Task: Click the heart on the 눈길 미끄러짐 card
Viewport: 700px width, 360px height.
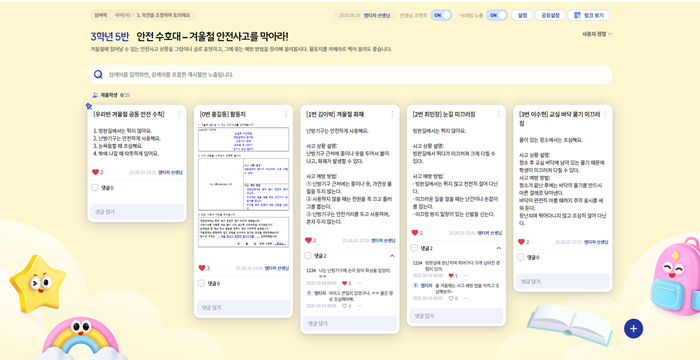Action: (x=414, y=233)
